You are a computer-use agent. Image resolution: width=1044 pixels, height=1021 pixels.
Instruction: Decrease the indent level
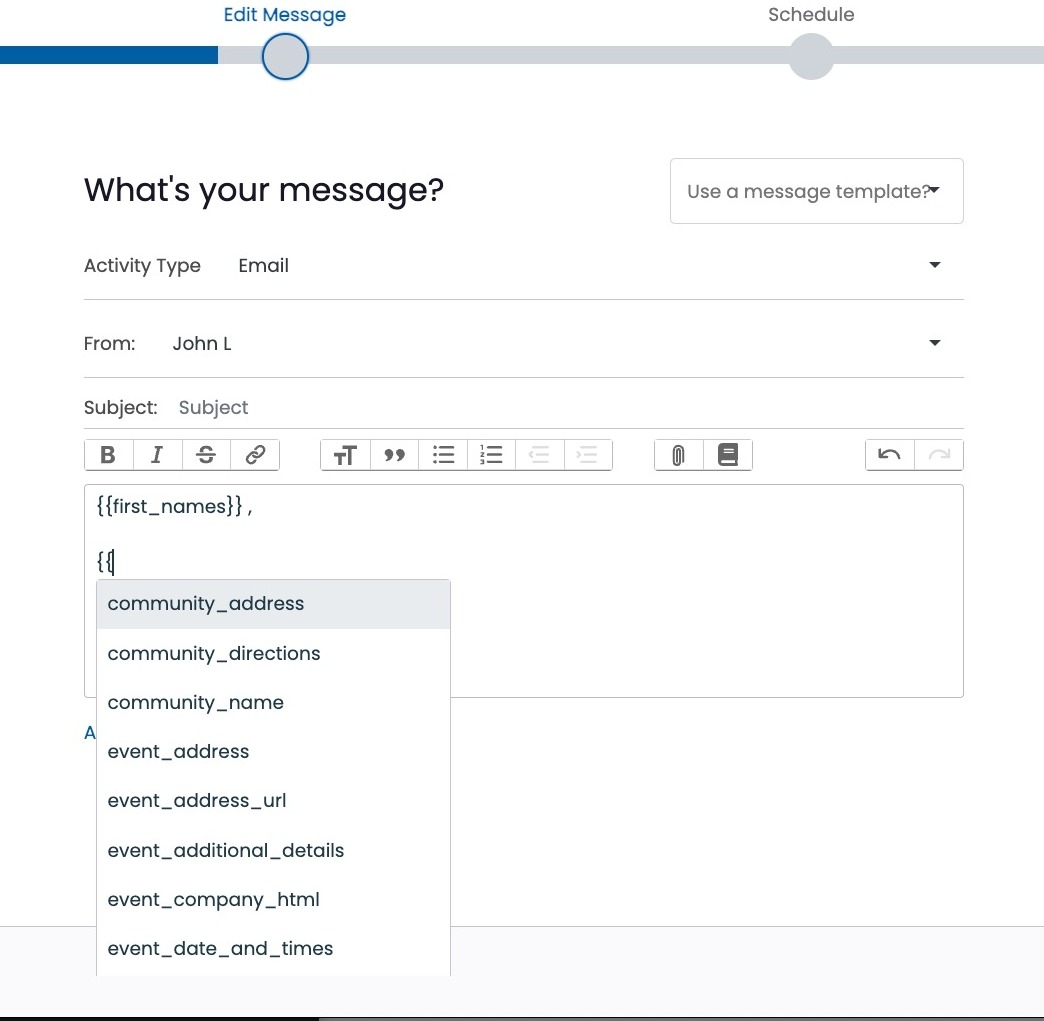click(x=539, y=455)
